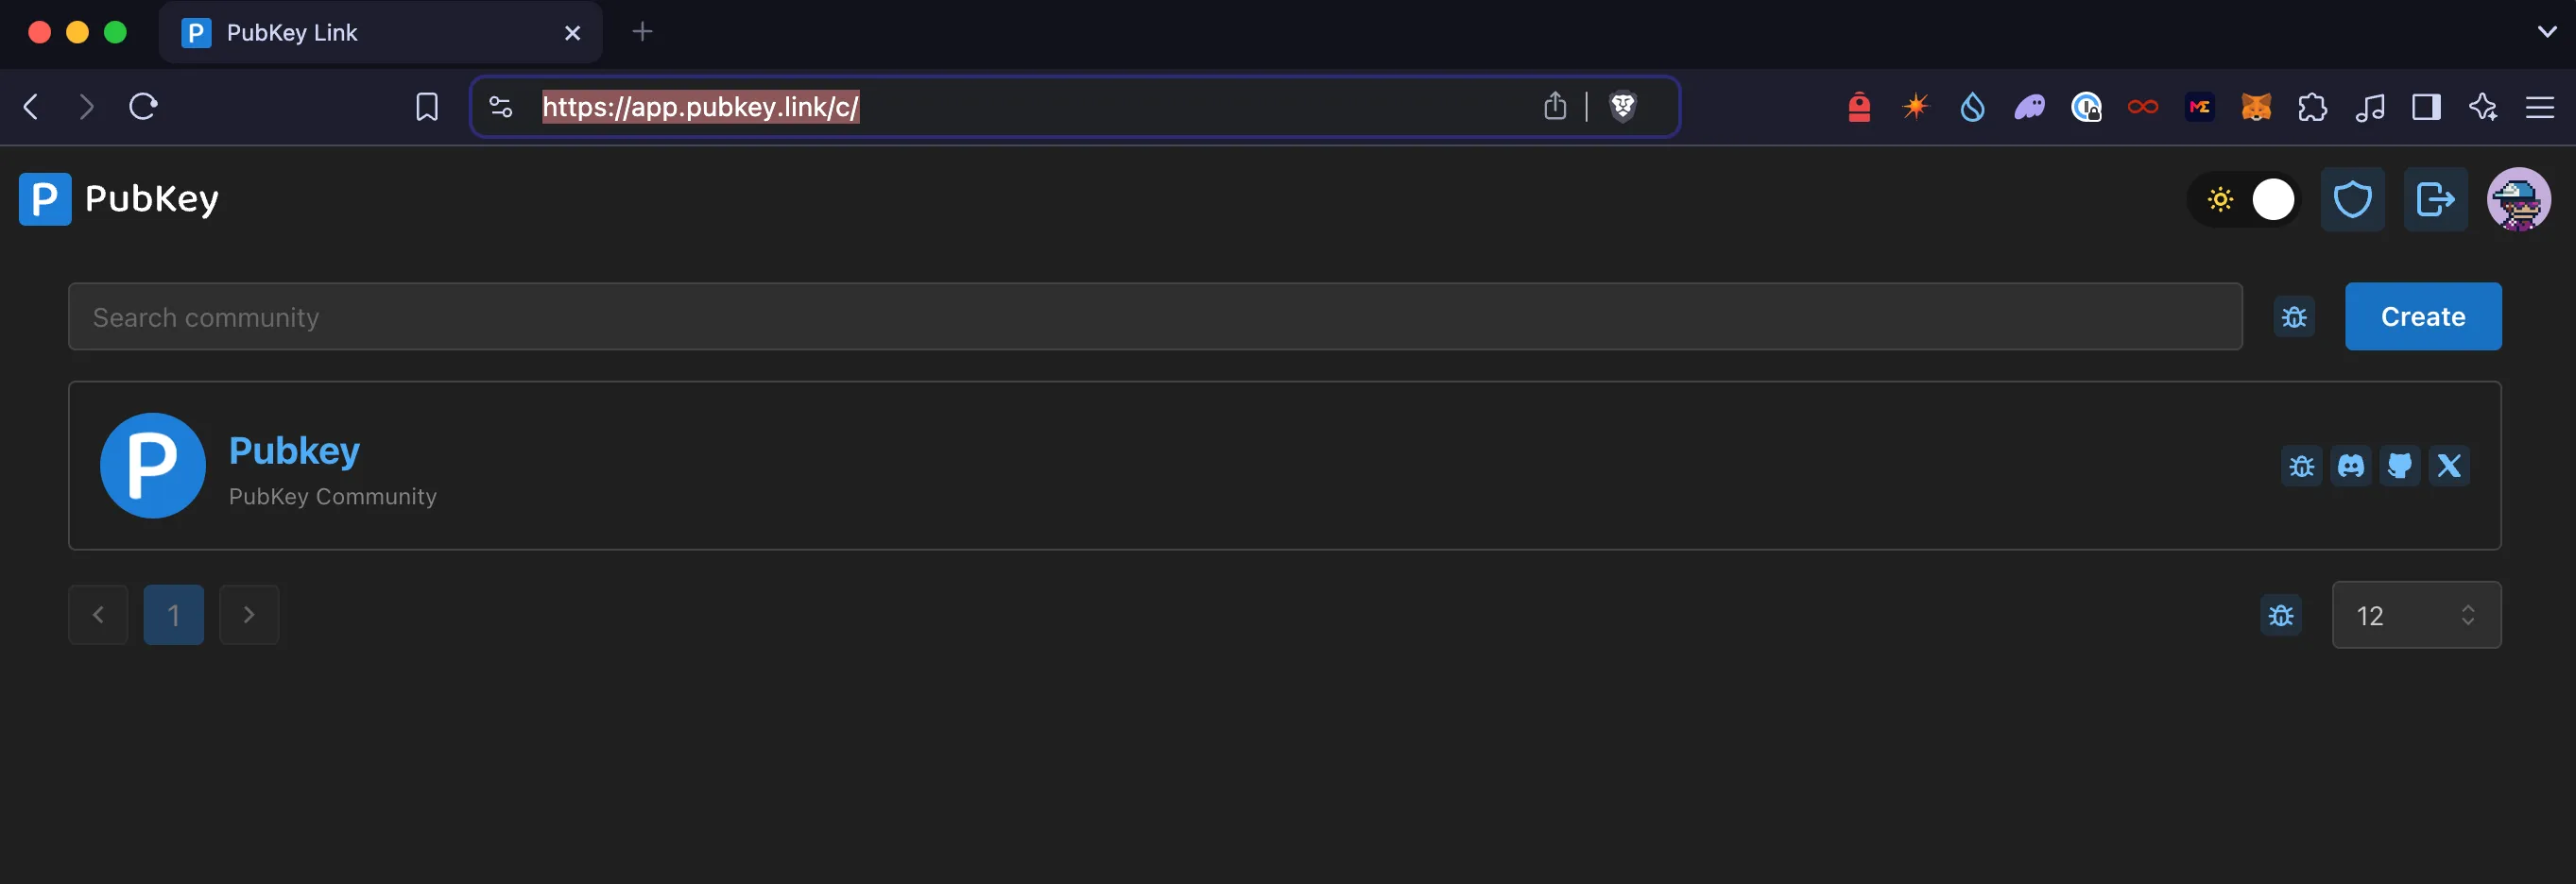Click the X (Twitter) icon for Pubkey
Viewport: 2576px width, 884px height.
point(2449,466)
